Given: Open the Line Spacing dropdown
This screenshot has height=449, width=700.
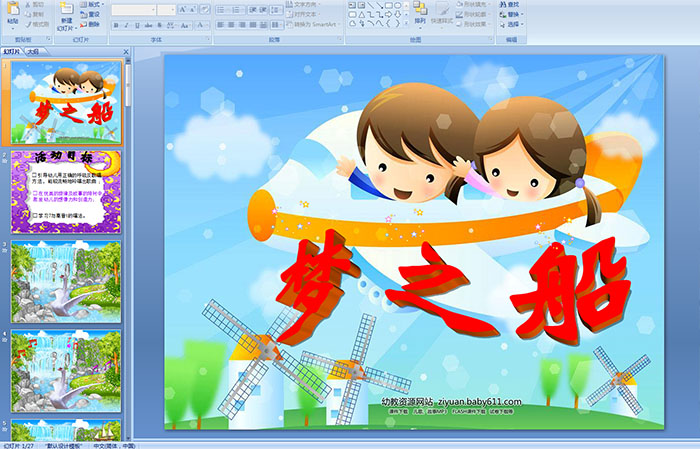Looking at the screenshot, I should (x=277, y=9).
